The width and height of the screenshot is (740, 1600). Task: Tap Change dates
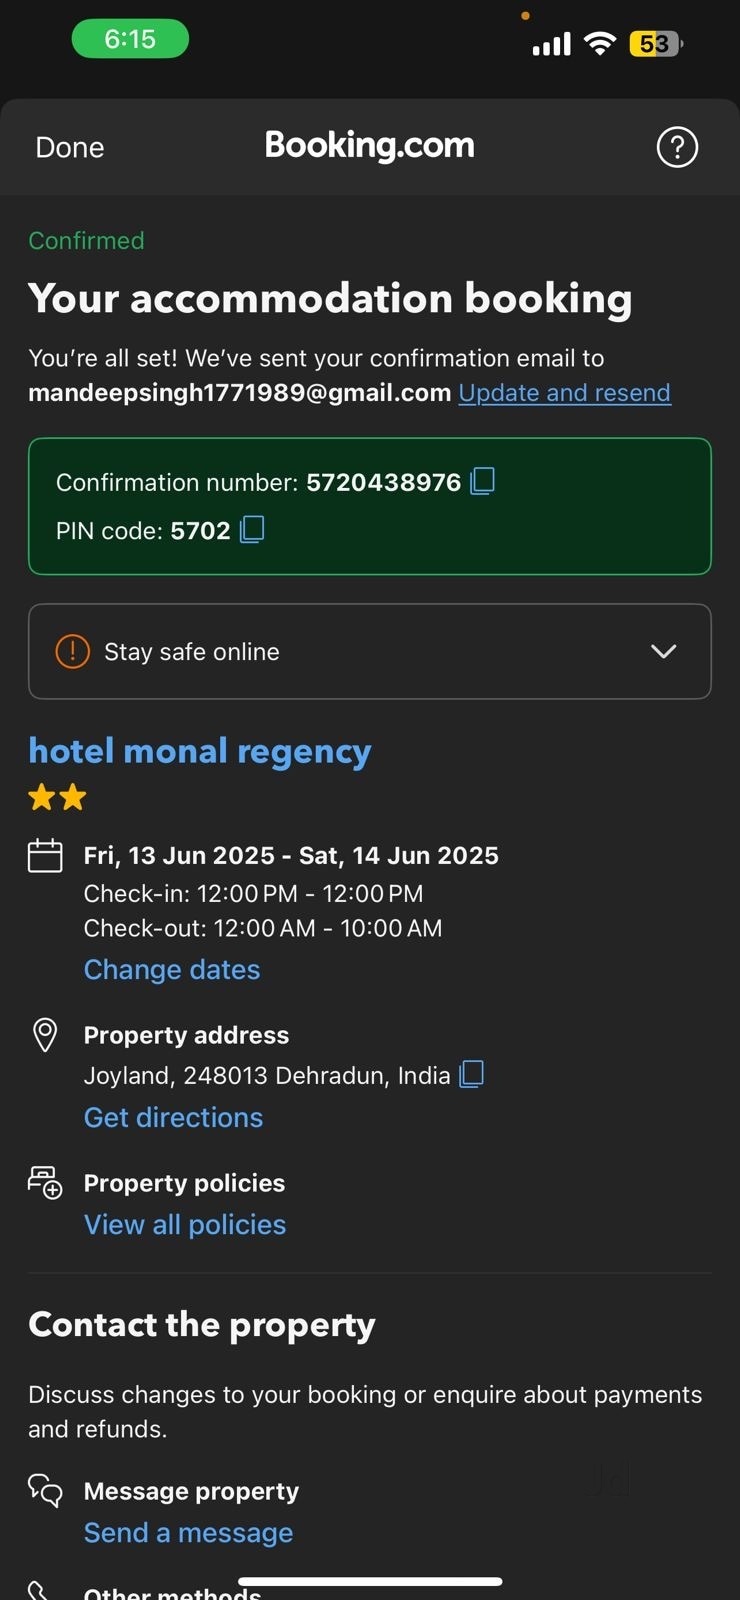click(172, 969)
